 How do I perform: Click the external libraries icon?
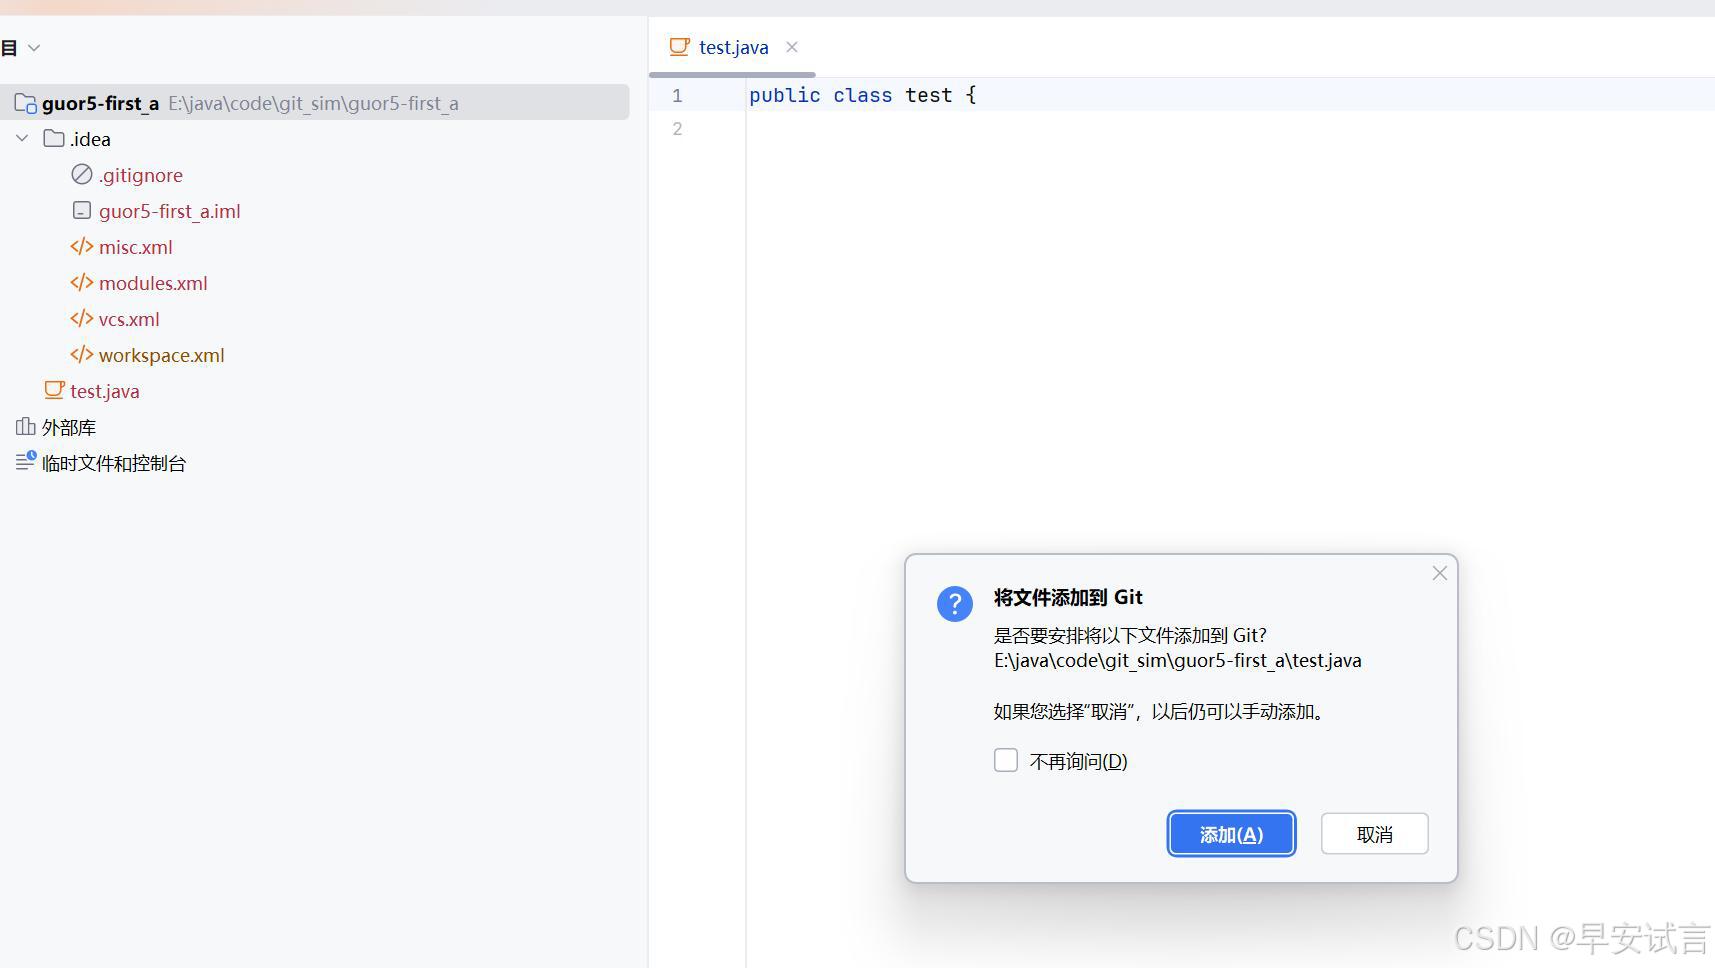pos(26,427)
